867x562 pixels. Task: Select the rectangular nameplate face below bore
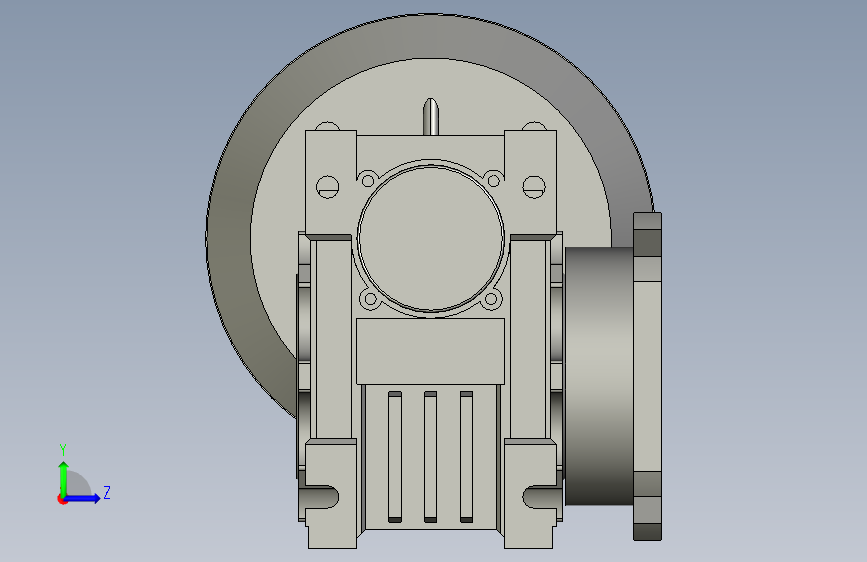click(430, 351)
